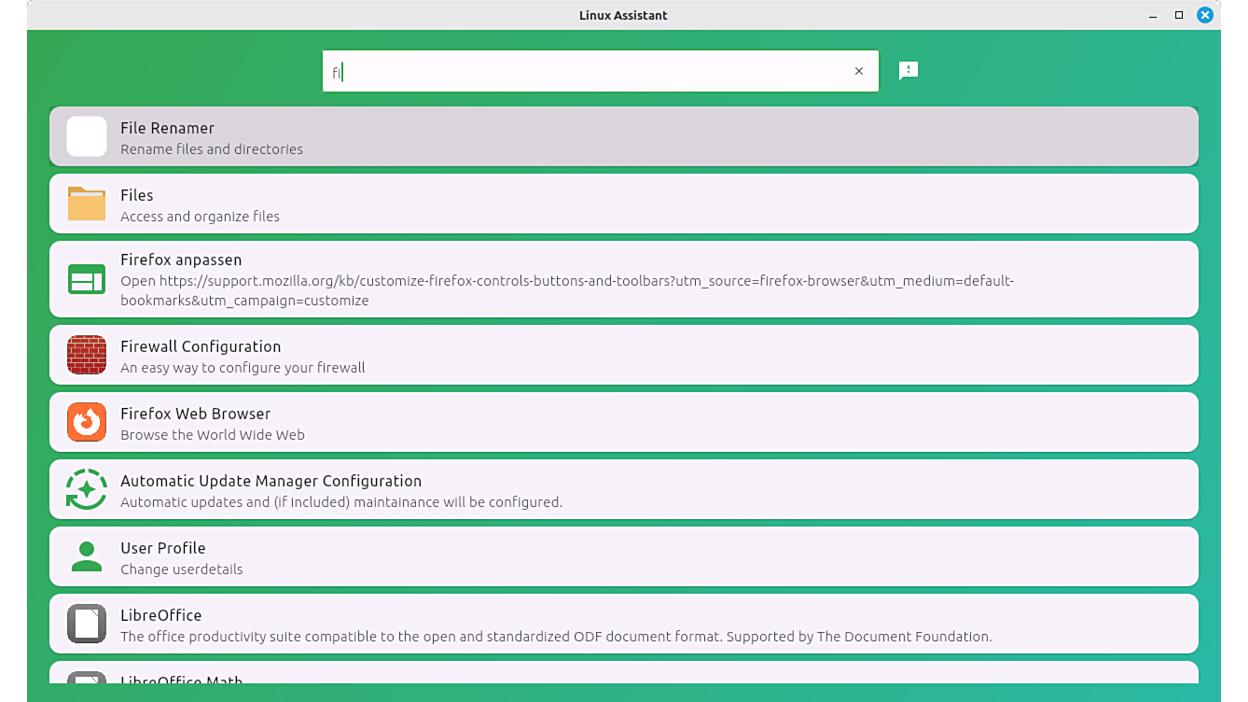
Task: Click the LibreOffice document icon
Action: tap(87, 624)
